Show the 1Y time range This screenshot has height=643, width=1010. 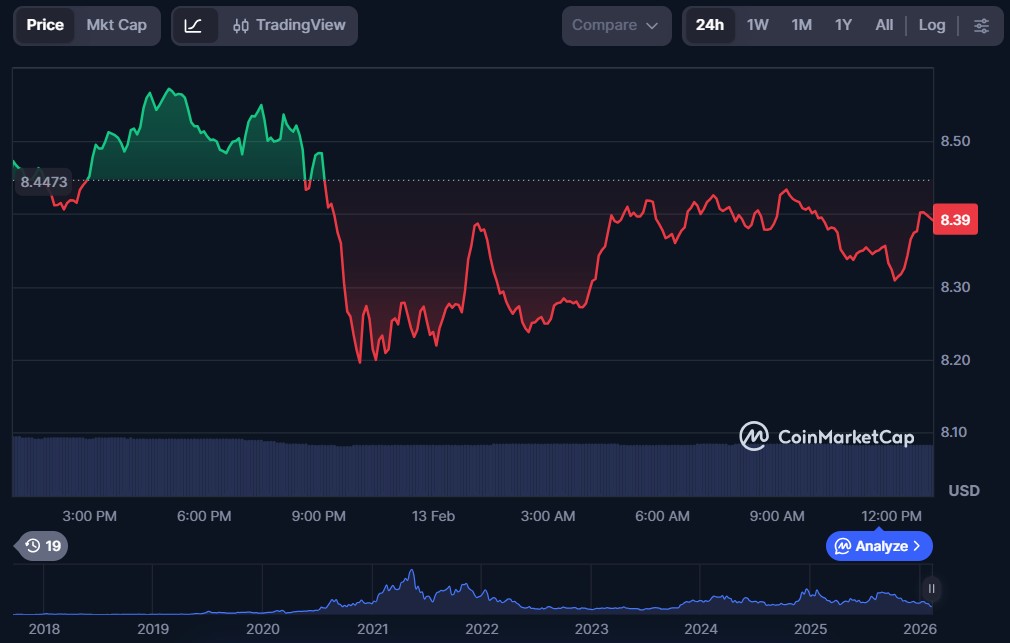pyautogui.click(x=843, y=25)
